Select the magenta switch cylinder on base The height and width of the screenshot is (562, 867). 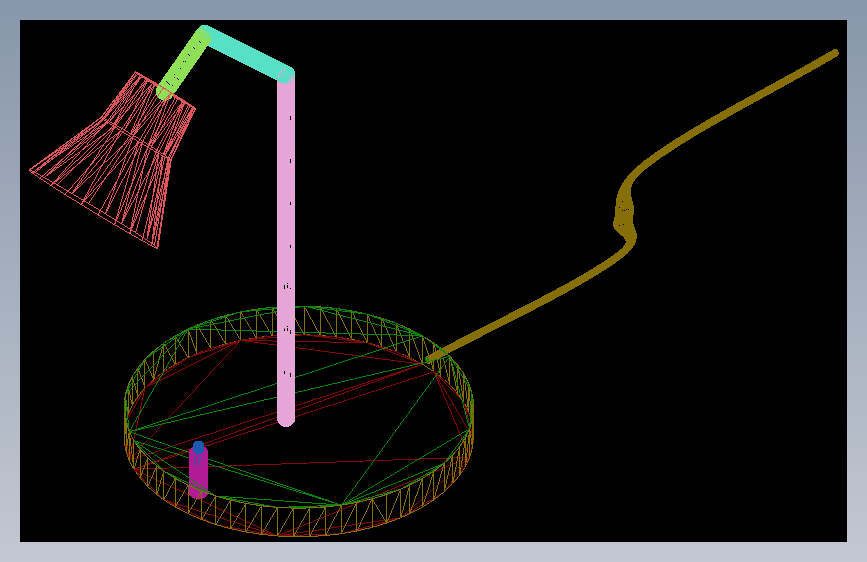[199, 473]
